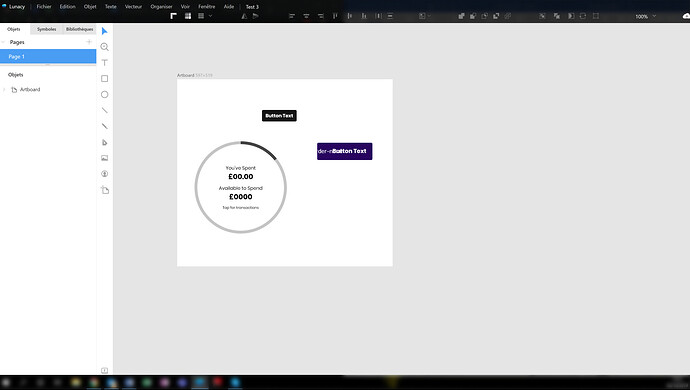Image resolution: width=690 pixels, height=390 pixels.
Task: Collapse the Pages section chevron
Action: (x=4, y=42)
